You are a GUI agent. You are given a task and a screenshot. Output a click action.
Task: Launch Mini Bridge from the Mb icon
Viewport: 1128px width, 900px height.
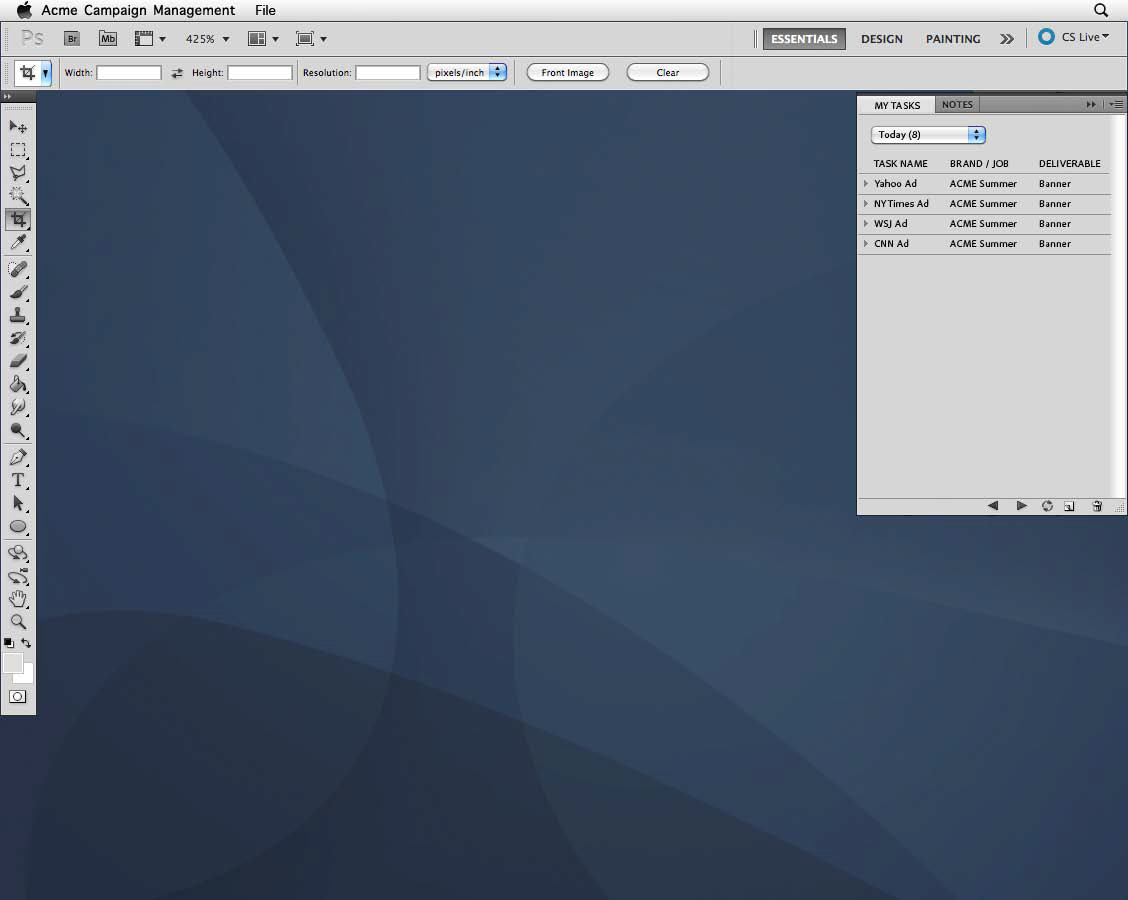(x=108, y=39)
